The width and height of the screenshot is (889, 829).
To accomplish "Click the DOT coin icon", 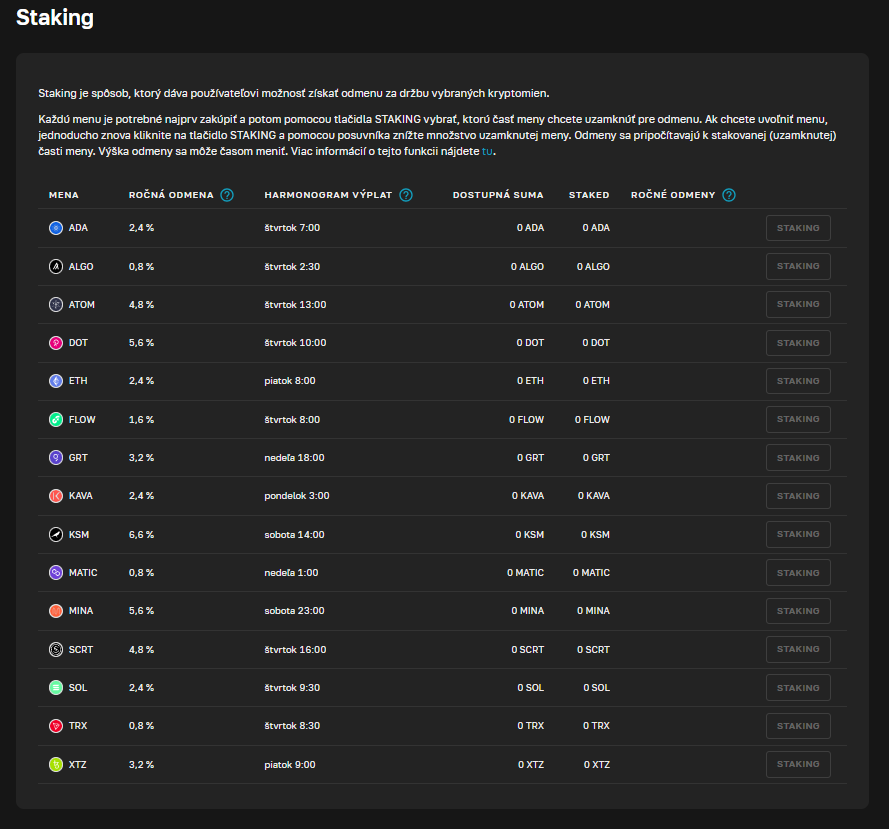I will [56, 343].
